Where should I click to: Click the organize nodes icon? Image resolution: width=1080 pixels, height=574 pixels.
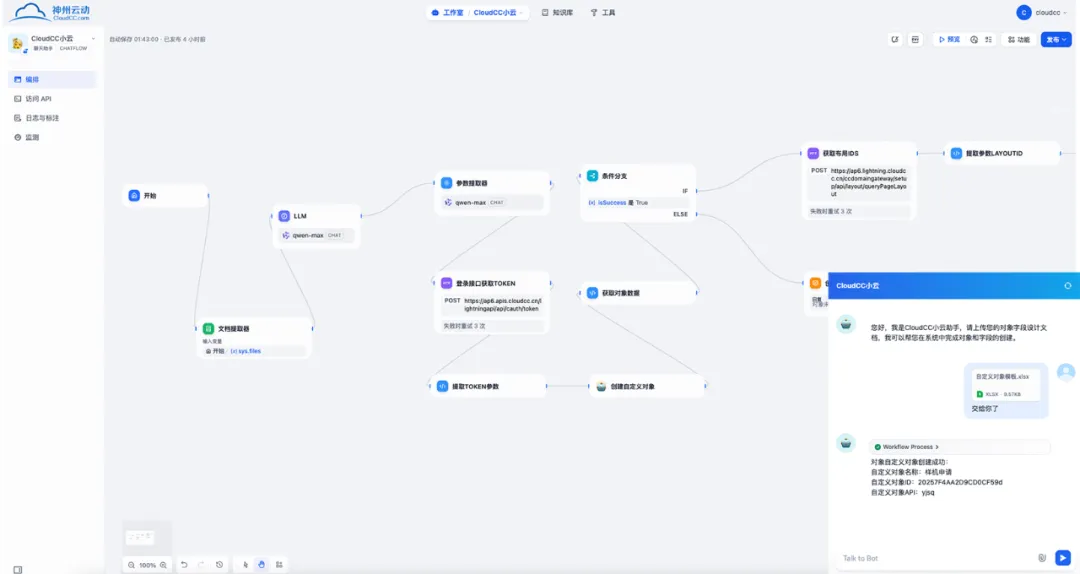point(279,565)
